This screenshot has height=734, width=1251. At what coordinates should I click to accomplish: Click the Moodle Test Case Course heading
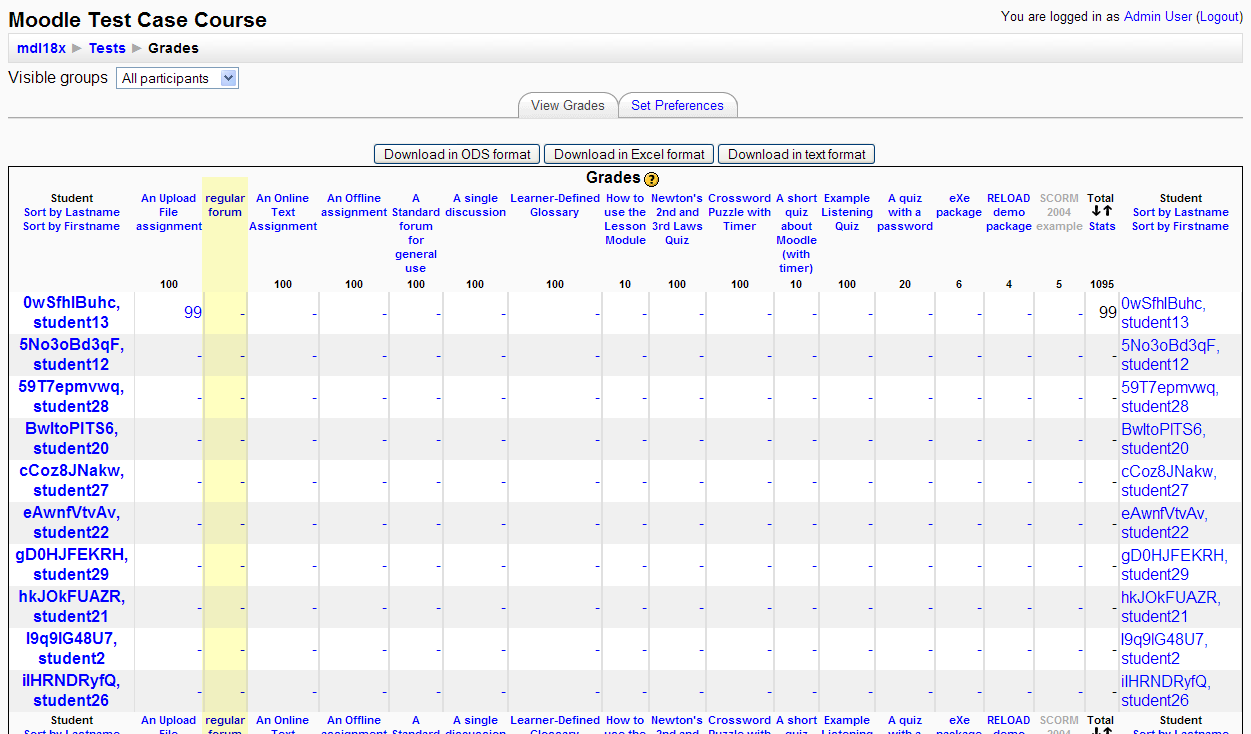138,19
